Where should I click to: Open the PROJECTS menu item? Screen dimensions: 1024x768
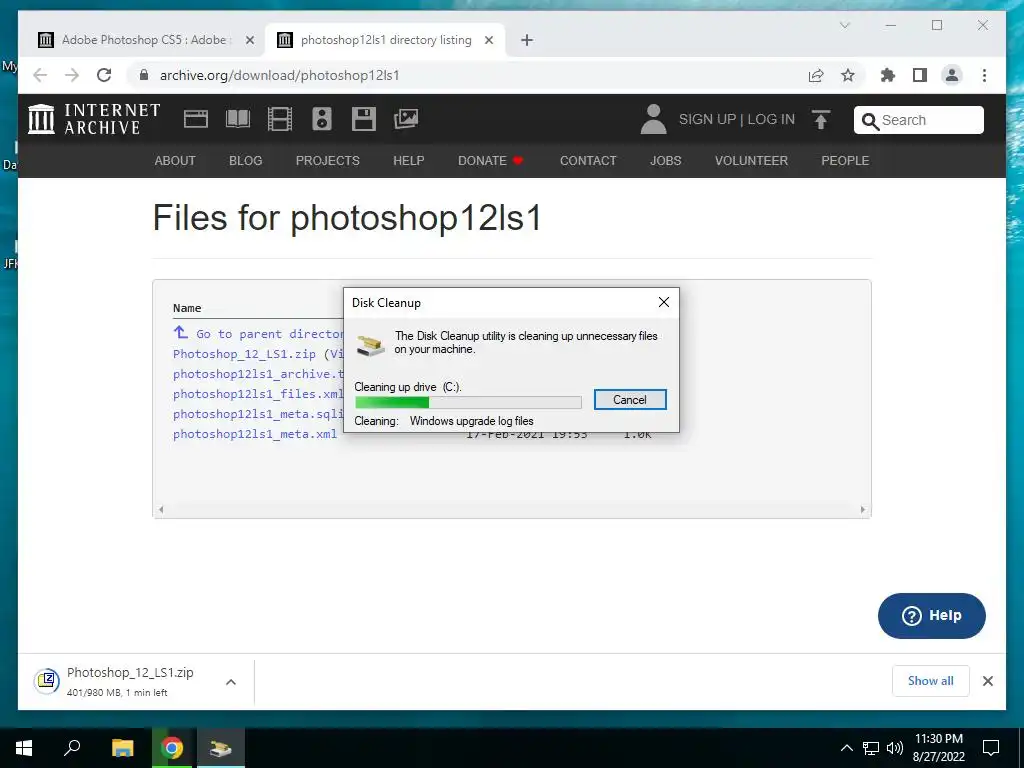click(327, 161)
